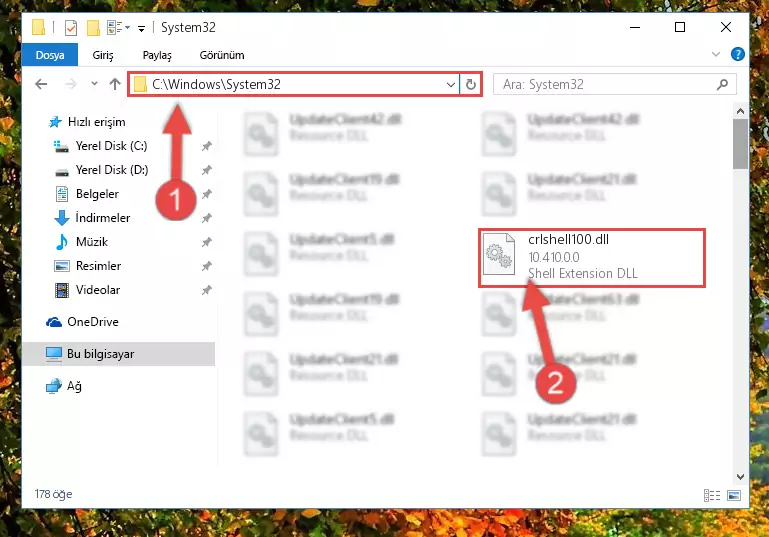Click pin icon next to Resimler
This screenshot has height=537, width=769.
pos(206,266)
